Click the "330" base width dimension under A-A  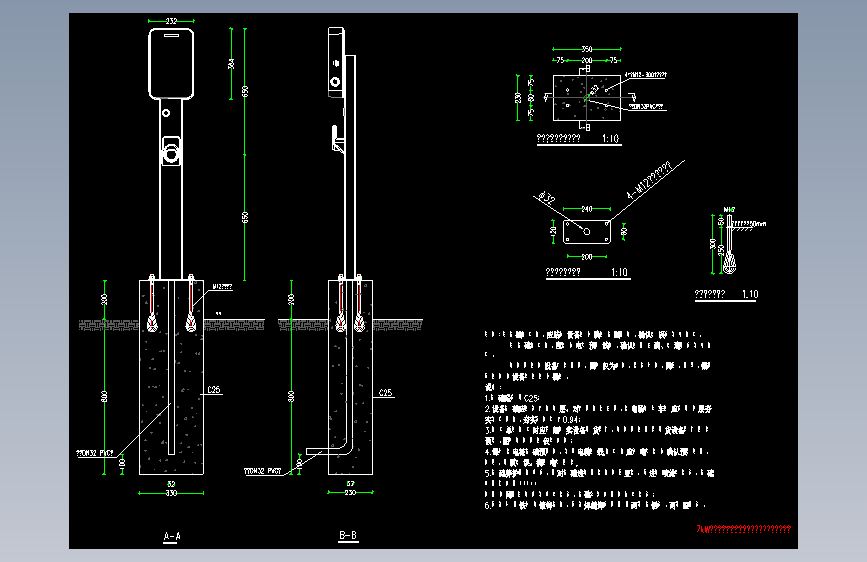pyautogui.click(x=171, y=493)
